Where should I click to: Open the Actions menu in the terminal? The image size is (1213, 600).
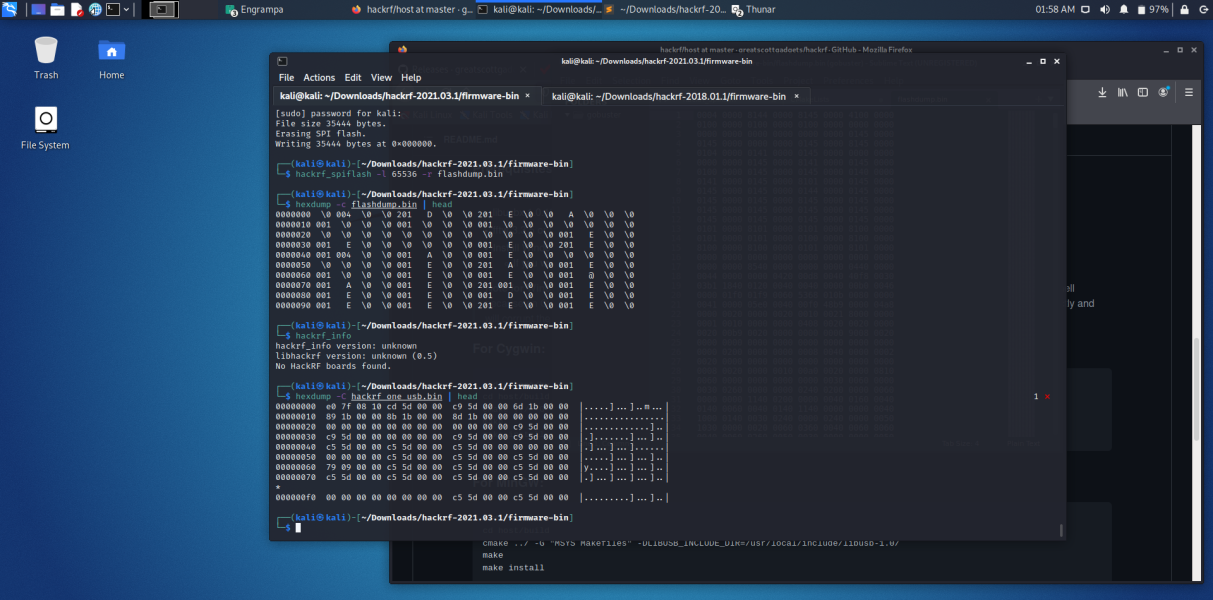coord(319,77)
